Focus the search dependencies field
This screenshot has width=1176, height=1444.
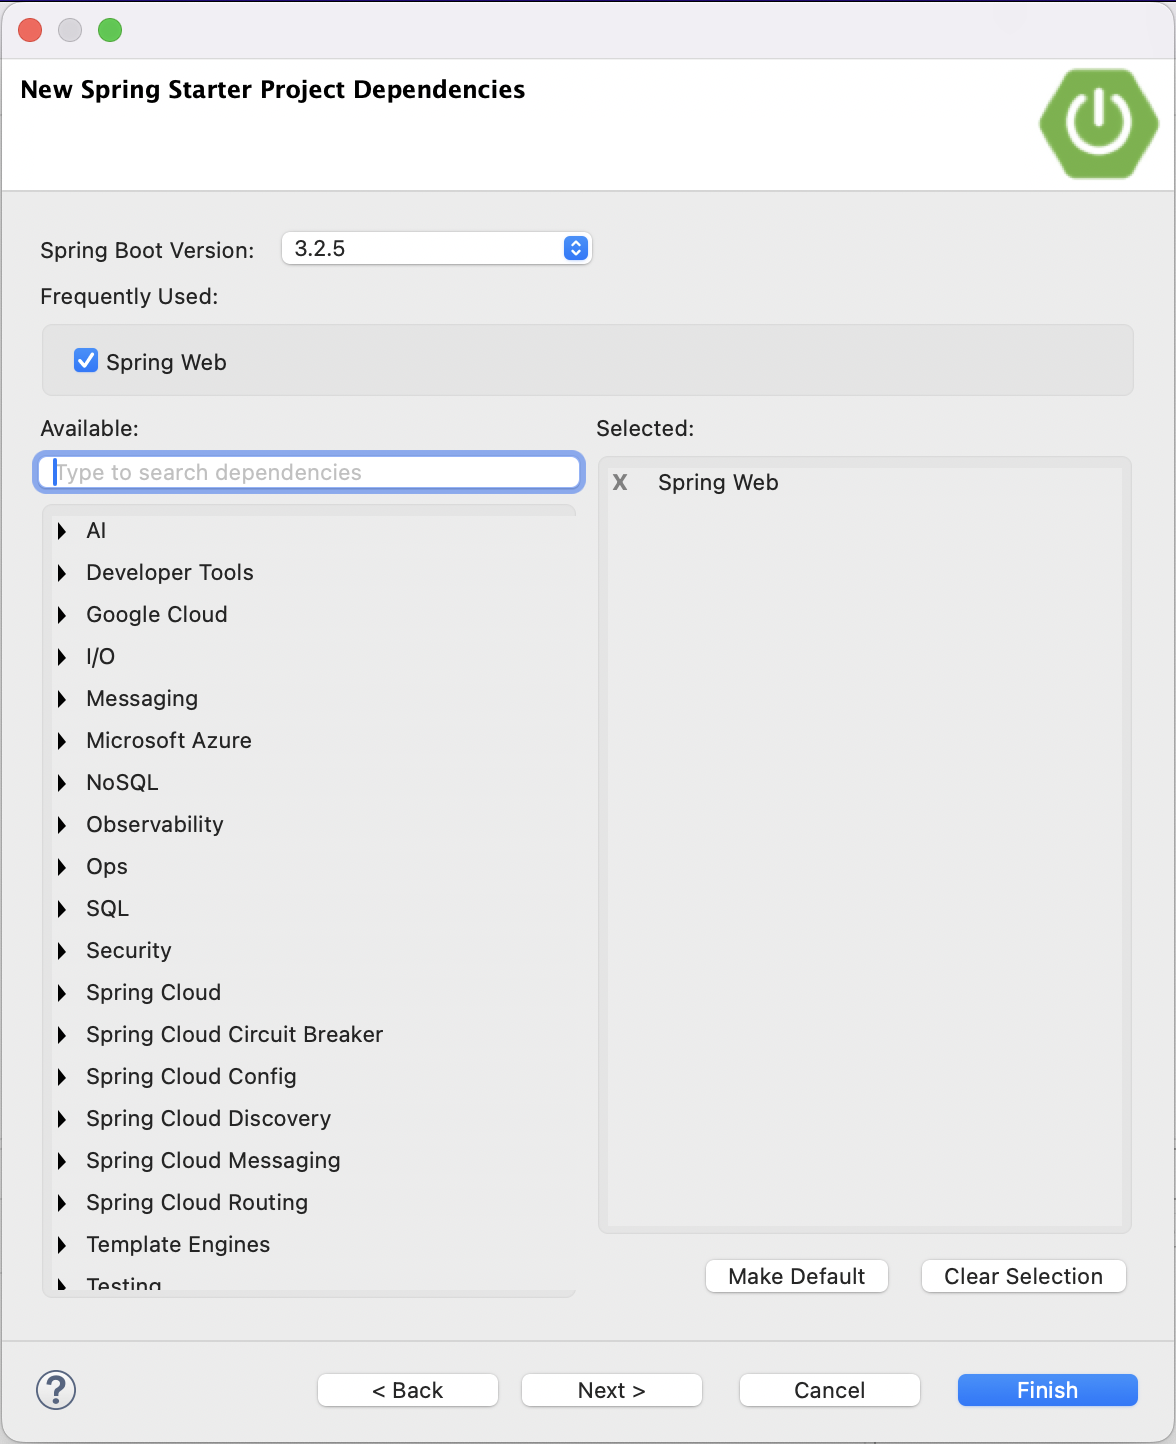tap(309, 472)
